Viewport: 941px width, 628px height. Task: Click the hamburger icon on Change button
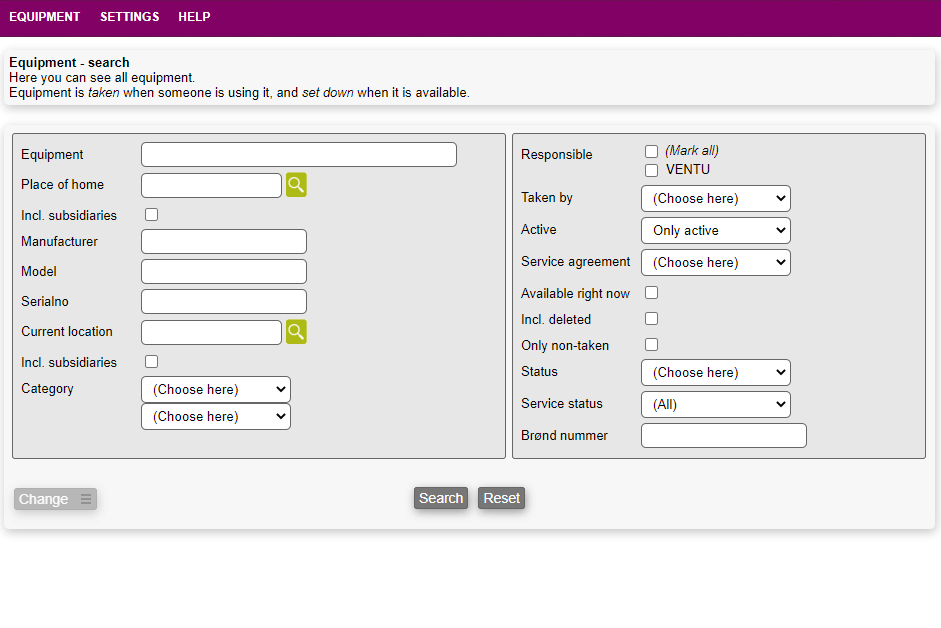point(86,499)
